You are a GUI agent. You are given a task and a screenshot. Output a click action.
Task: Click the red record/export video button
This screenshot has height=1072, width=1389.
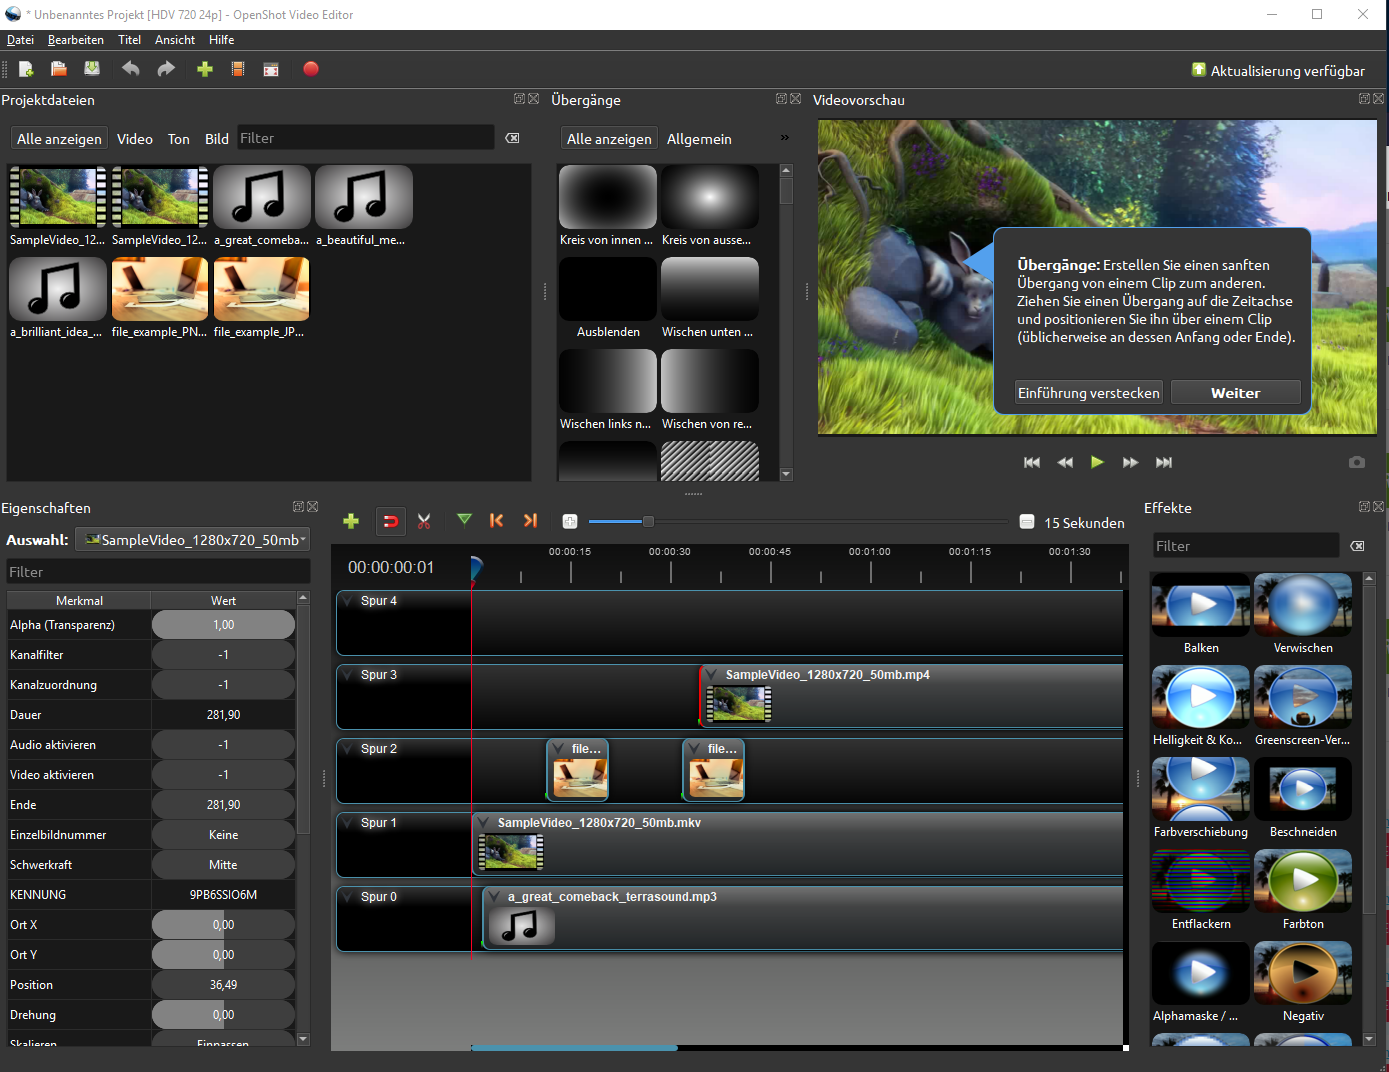[311, 69]
